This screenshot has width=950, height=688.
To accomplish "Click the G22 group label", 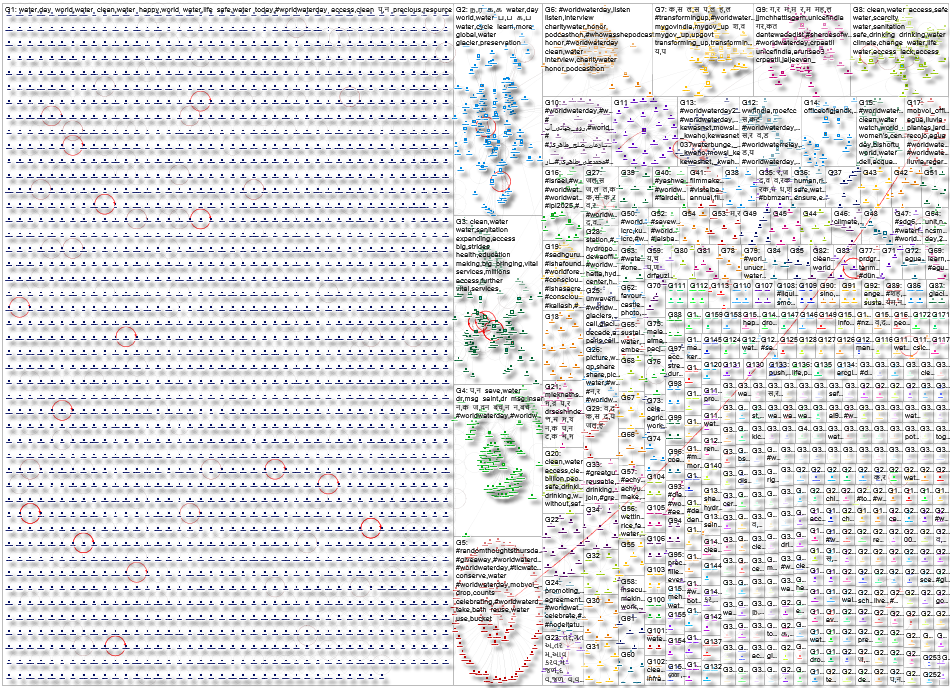I will tap(552, 520).
